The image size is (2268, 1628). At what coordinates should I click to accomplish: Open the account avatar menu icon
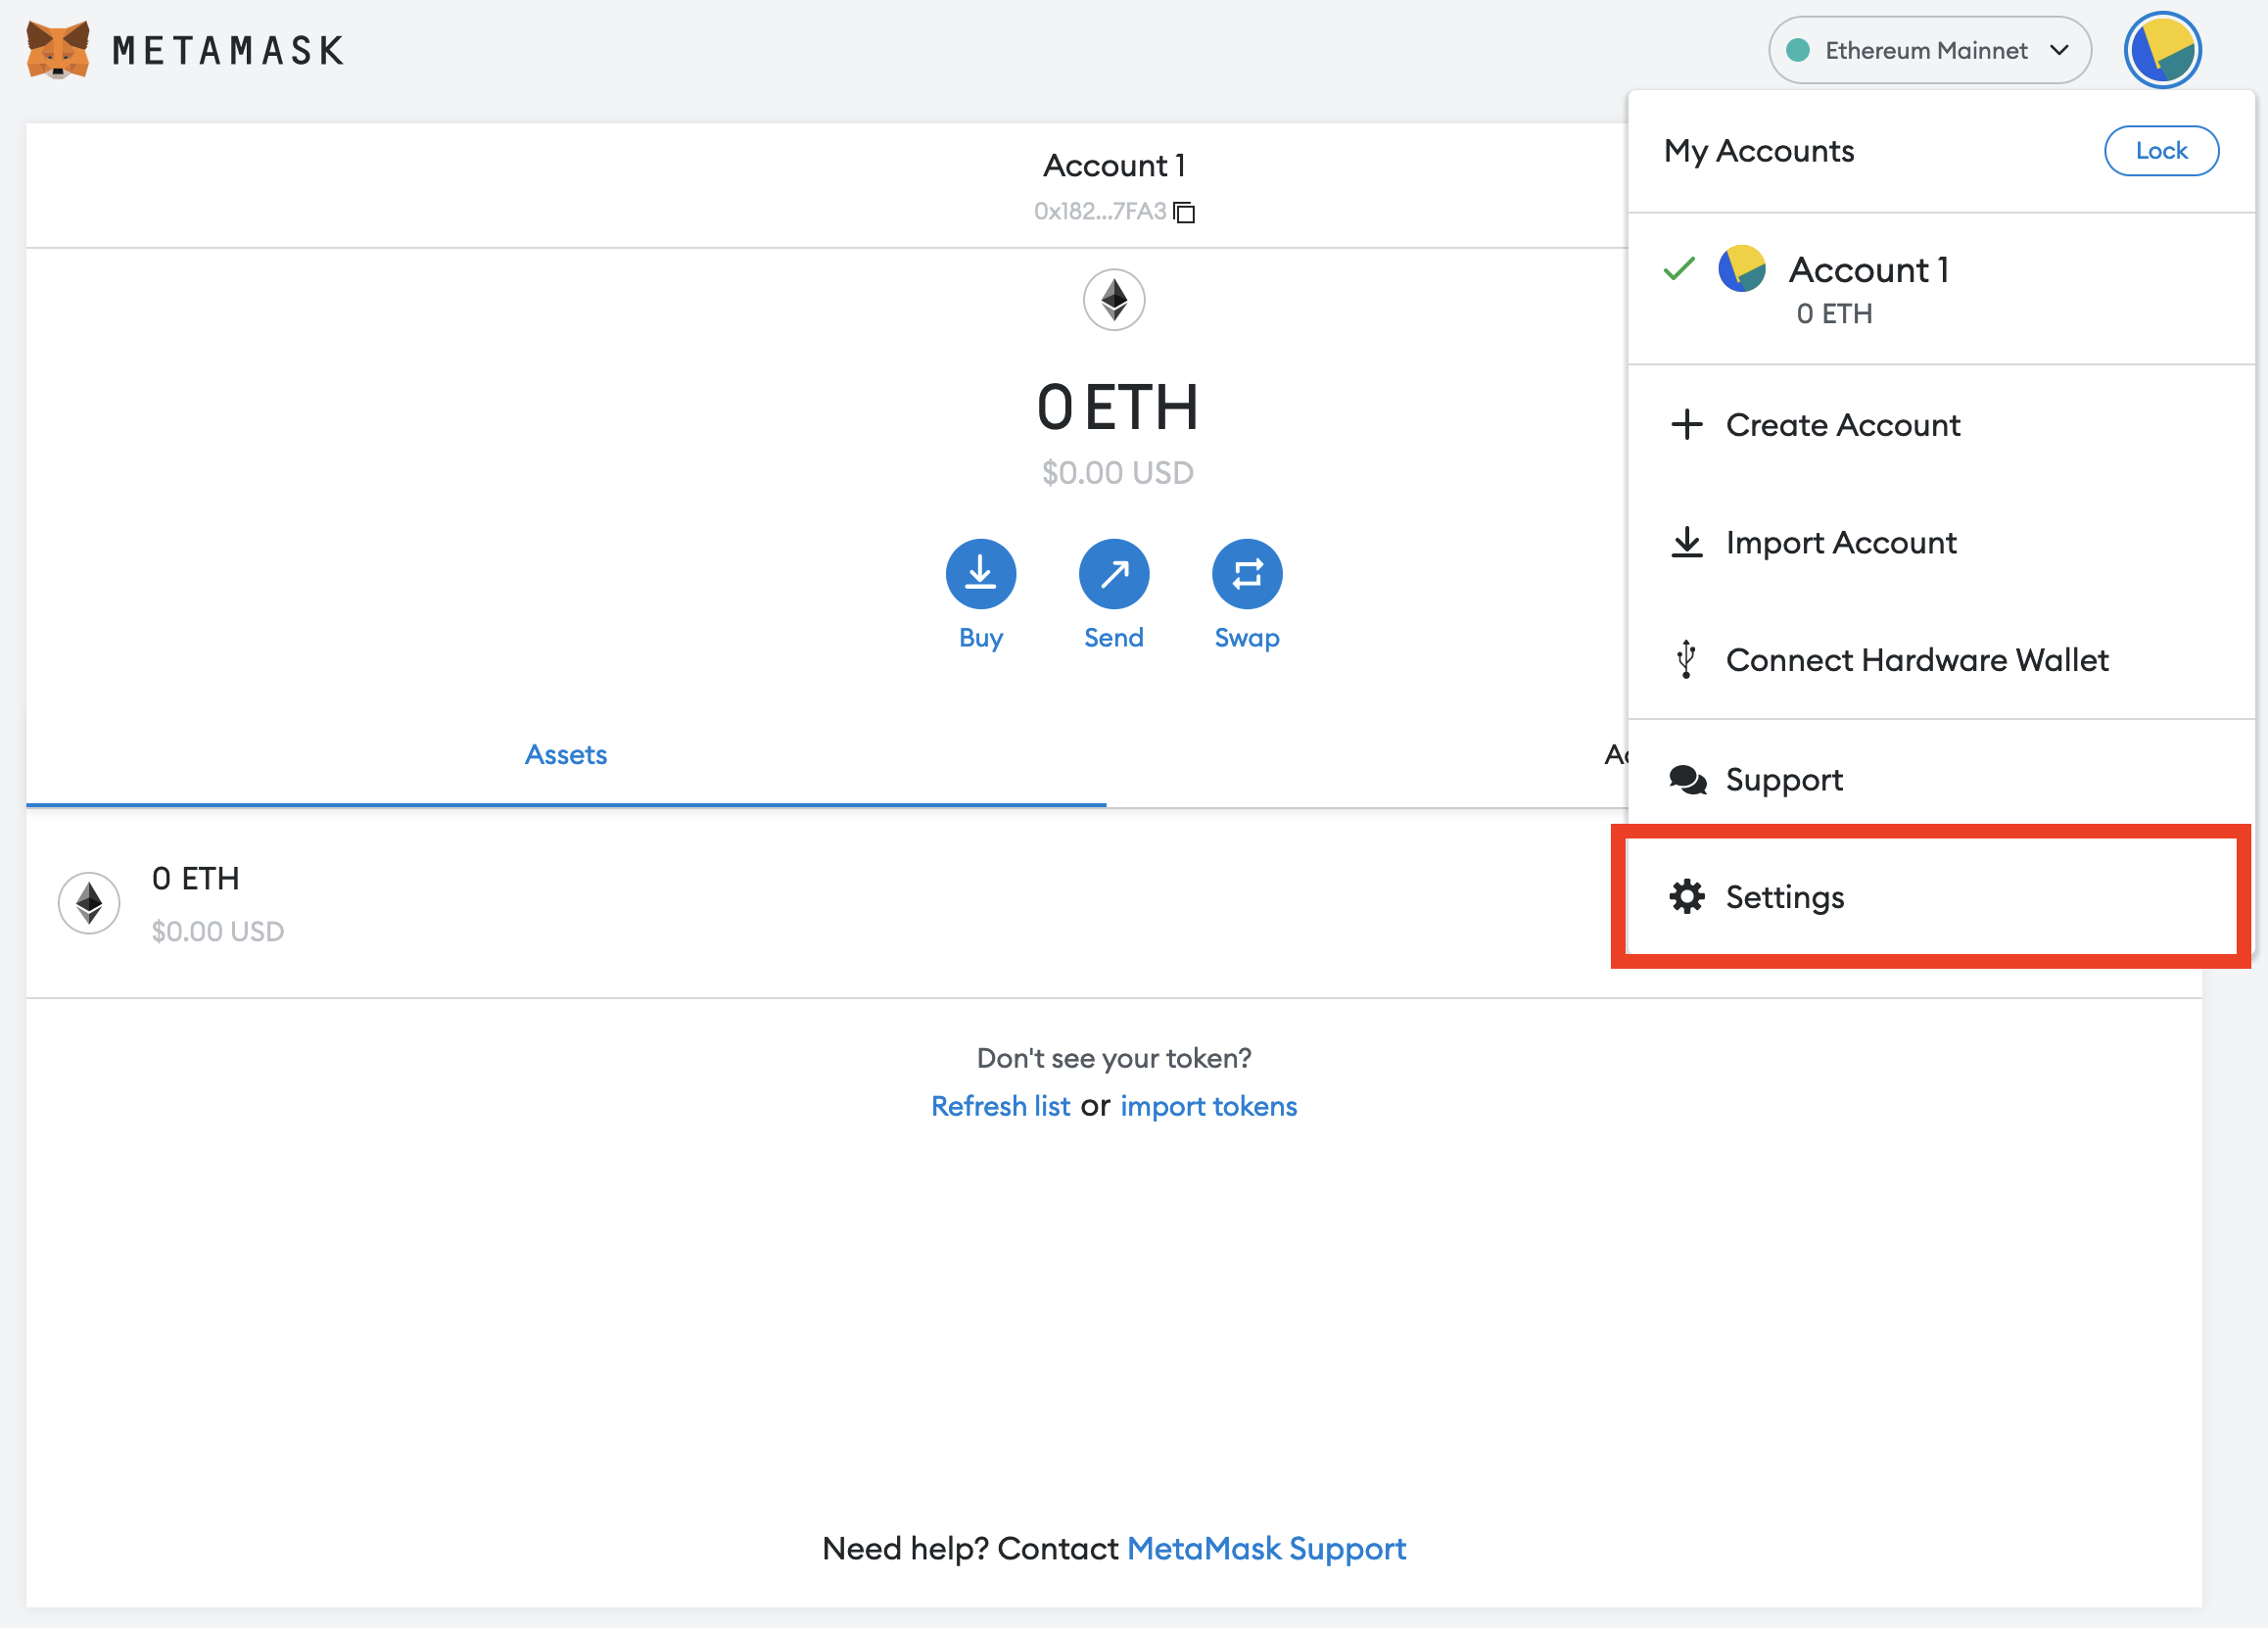click(2162, 50)
